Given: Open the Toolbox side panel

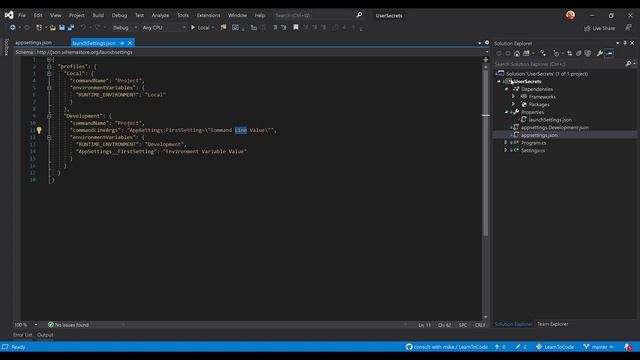Looking at the screenshot, I should pyautogui.click(x=6, y=47).
